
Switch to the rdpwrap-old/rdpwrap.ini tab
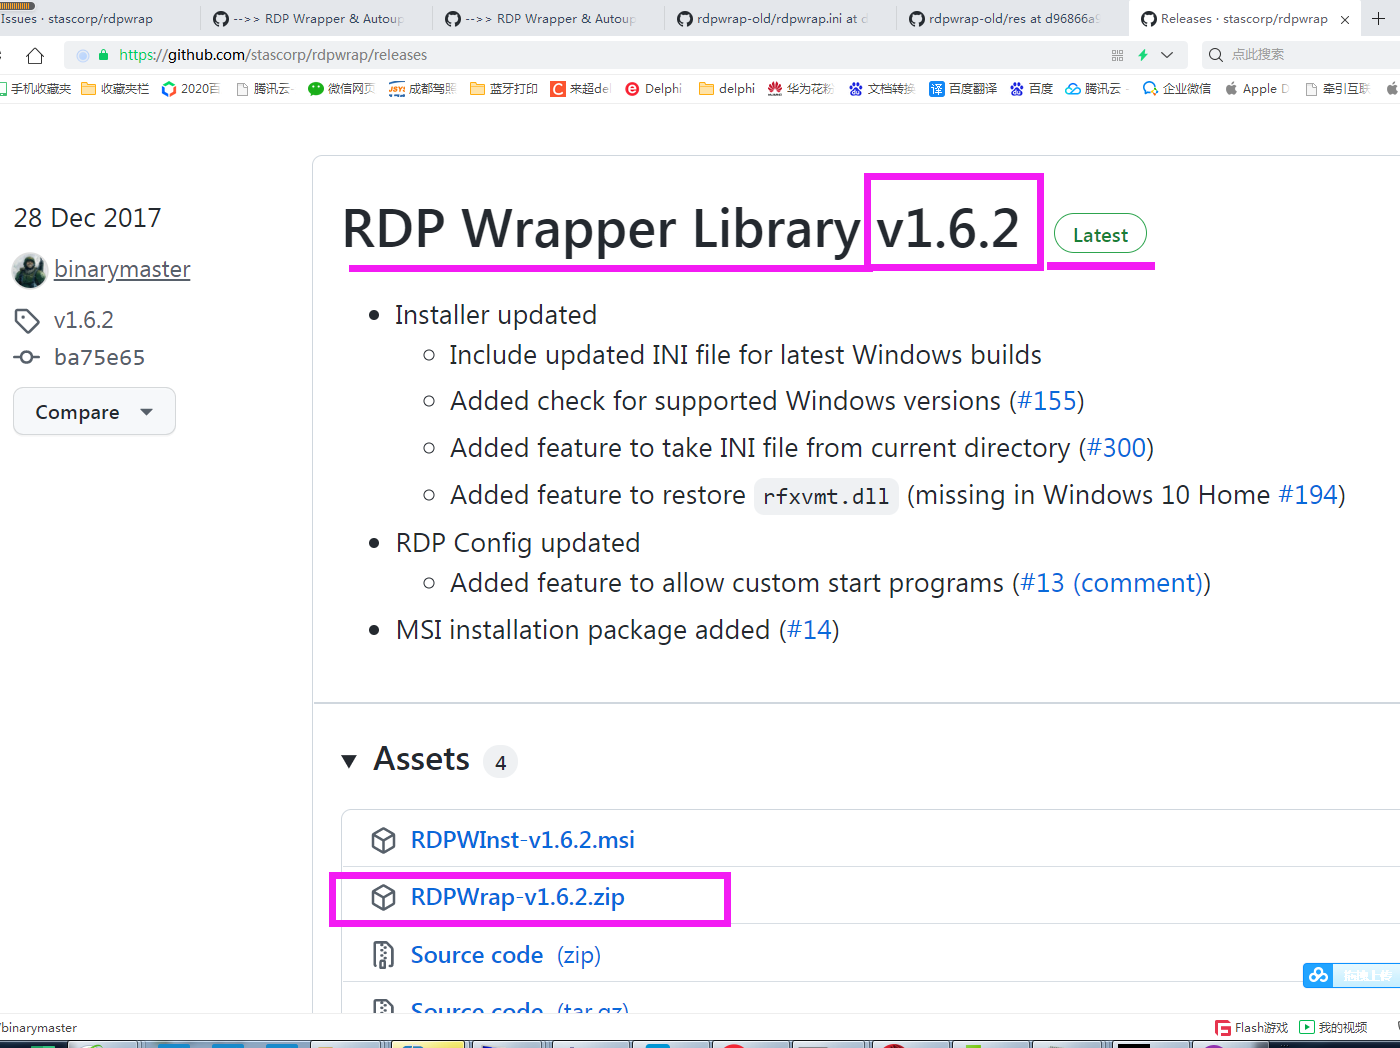780,18
